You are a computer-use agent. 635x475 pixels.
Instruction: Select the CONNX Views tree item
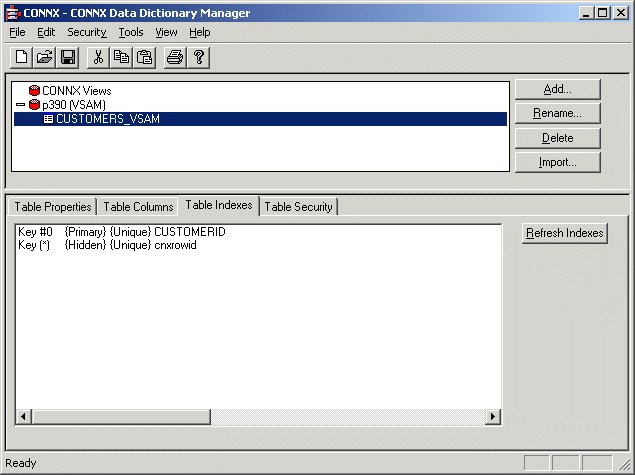point(77,91)
